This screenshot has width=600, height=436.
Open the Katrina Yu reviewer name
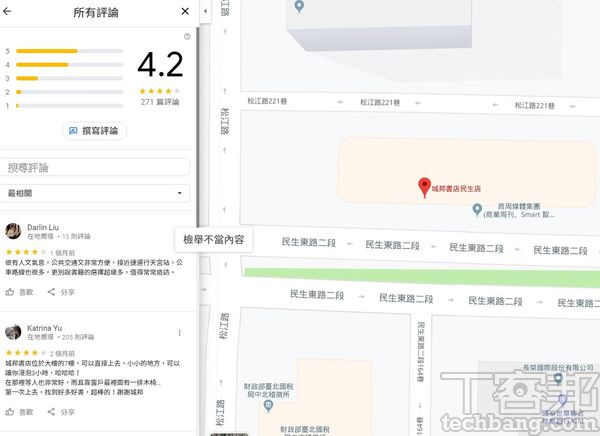tap(44, 328)
